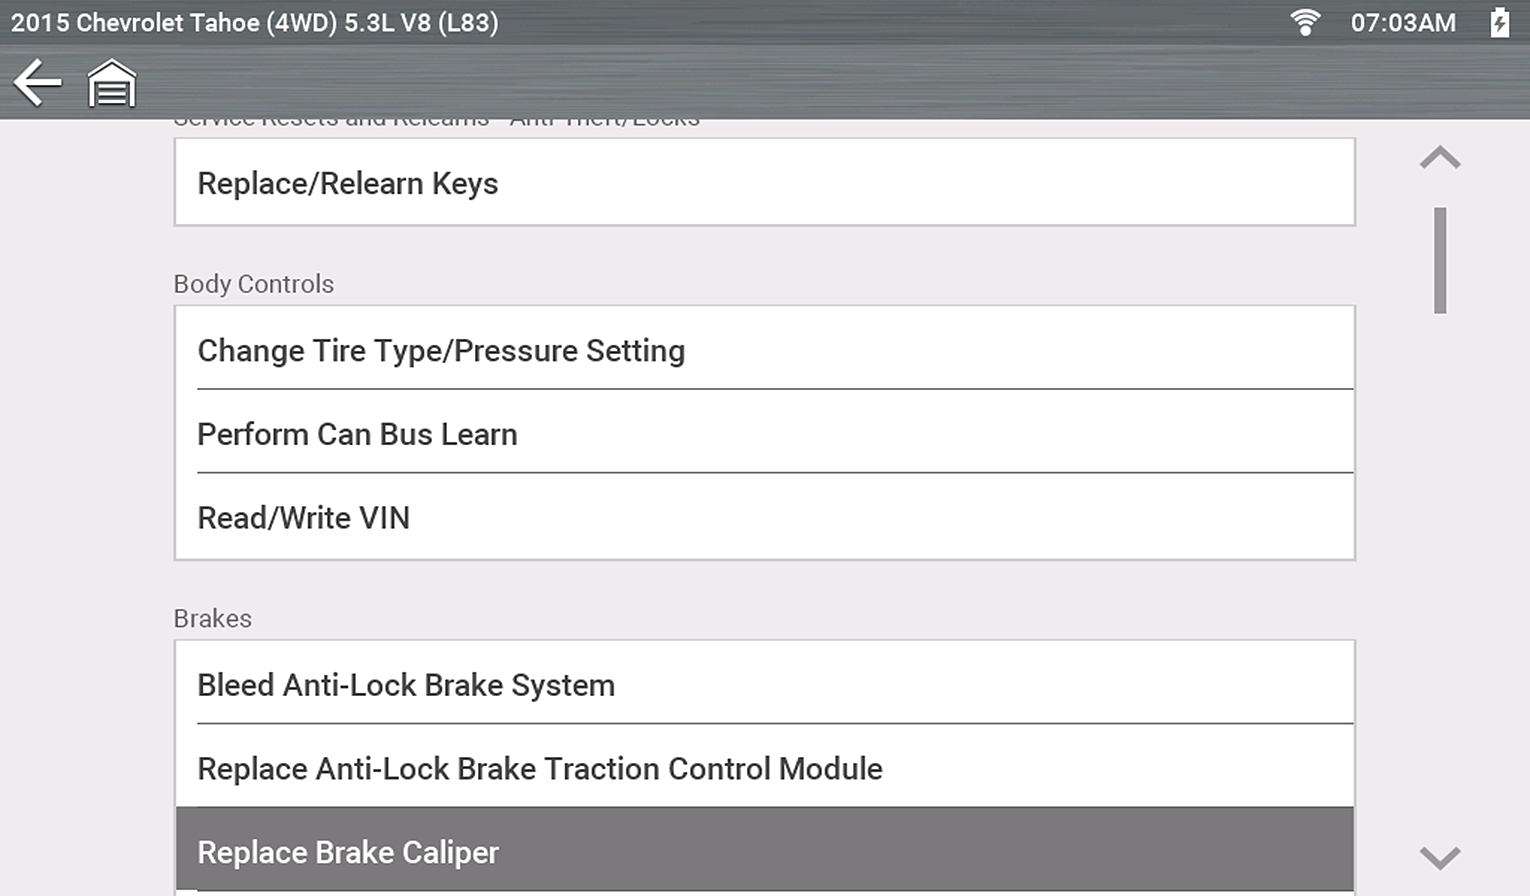Click the battery charging indicator
1530x896 pixels.
click(x=1499, y=21)
